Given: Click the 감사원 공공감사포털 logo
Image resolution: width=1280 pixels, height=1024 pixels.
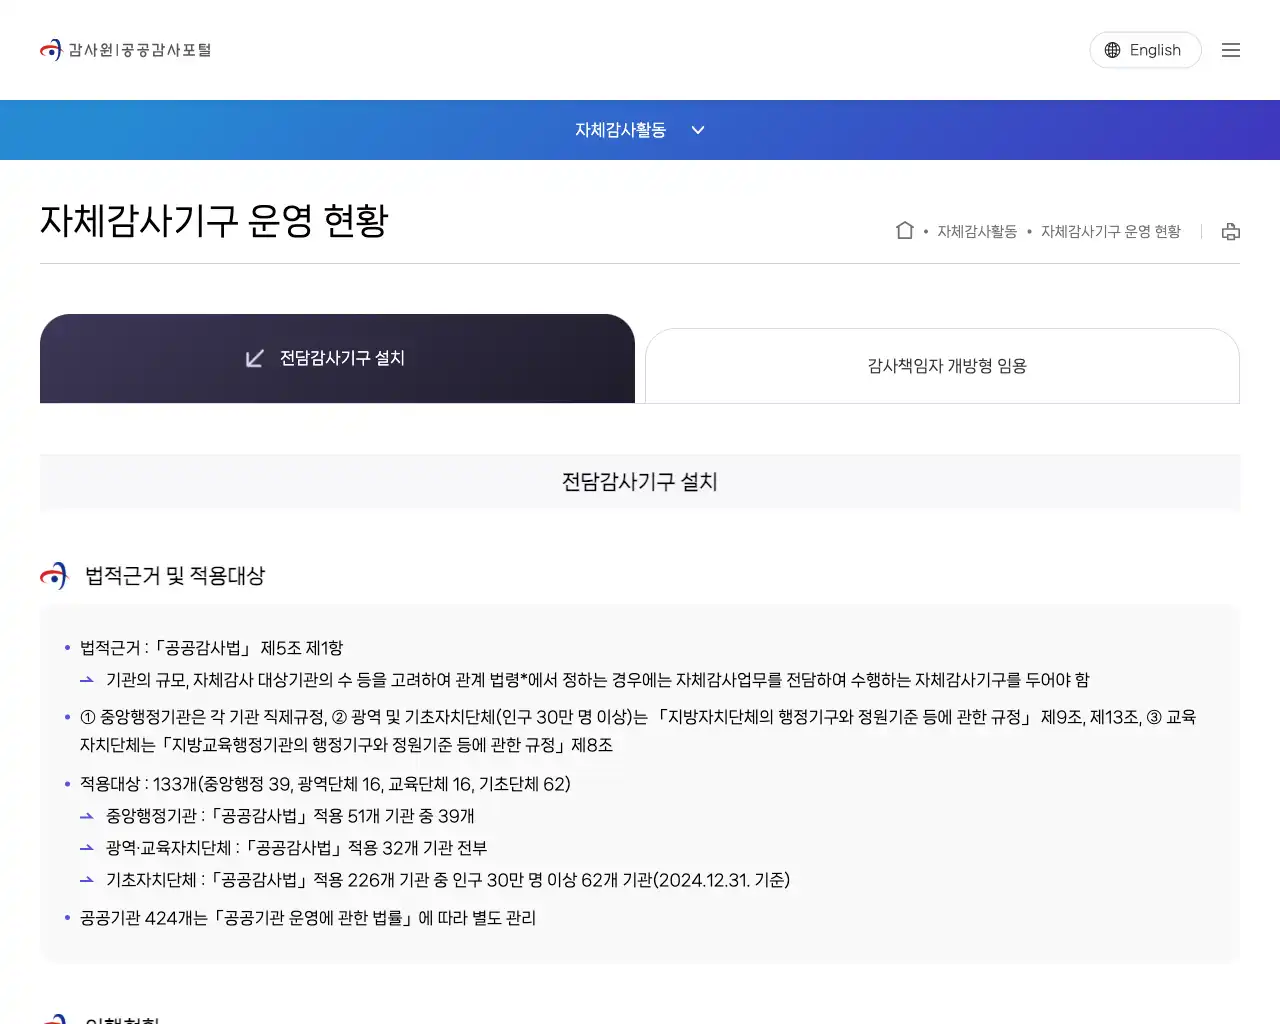Looking at the screenshot, I should point(125,49).
